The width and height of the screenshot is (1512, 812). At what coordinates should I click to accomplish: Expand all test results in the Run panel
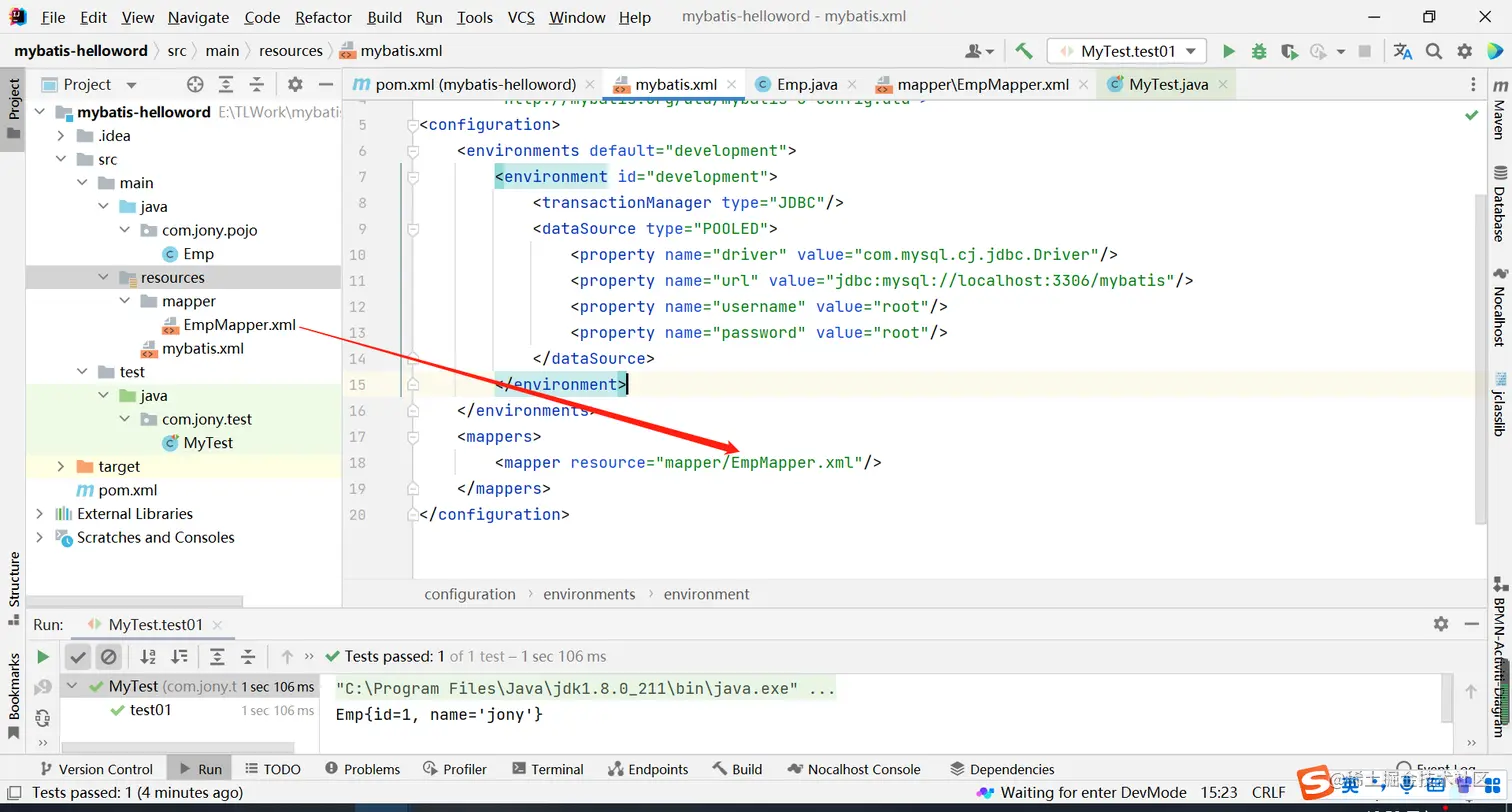pos(217,657)
